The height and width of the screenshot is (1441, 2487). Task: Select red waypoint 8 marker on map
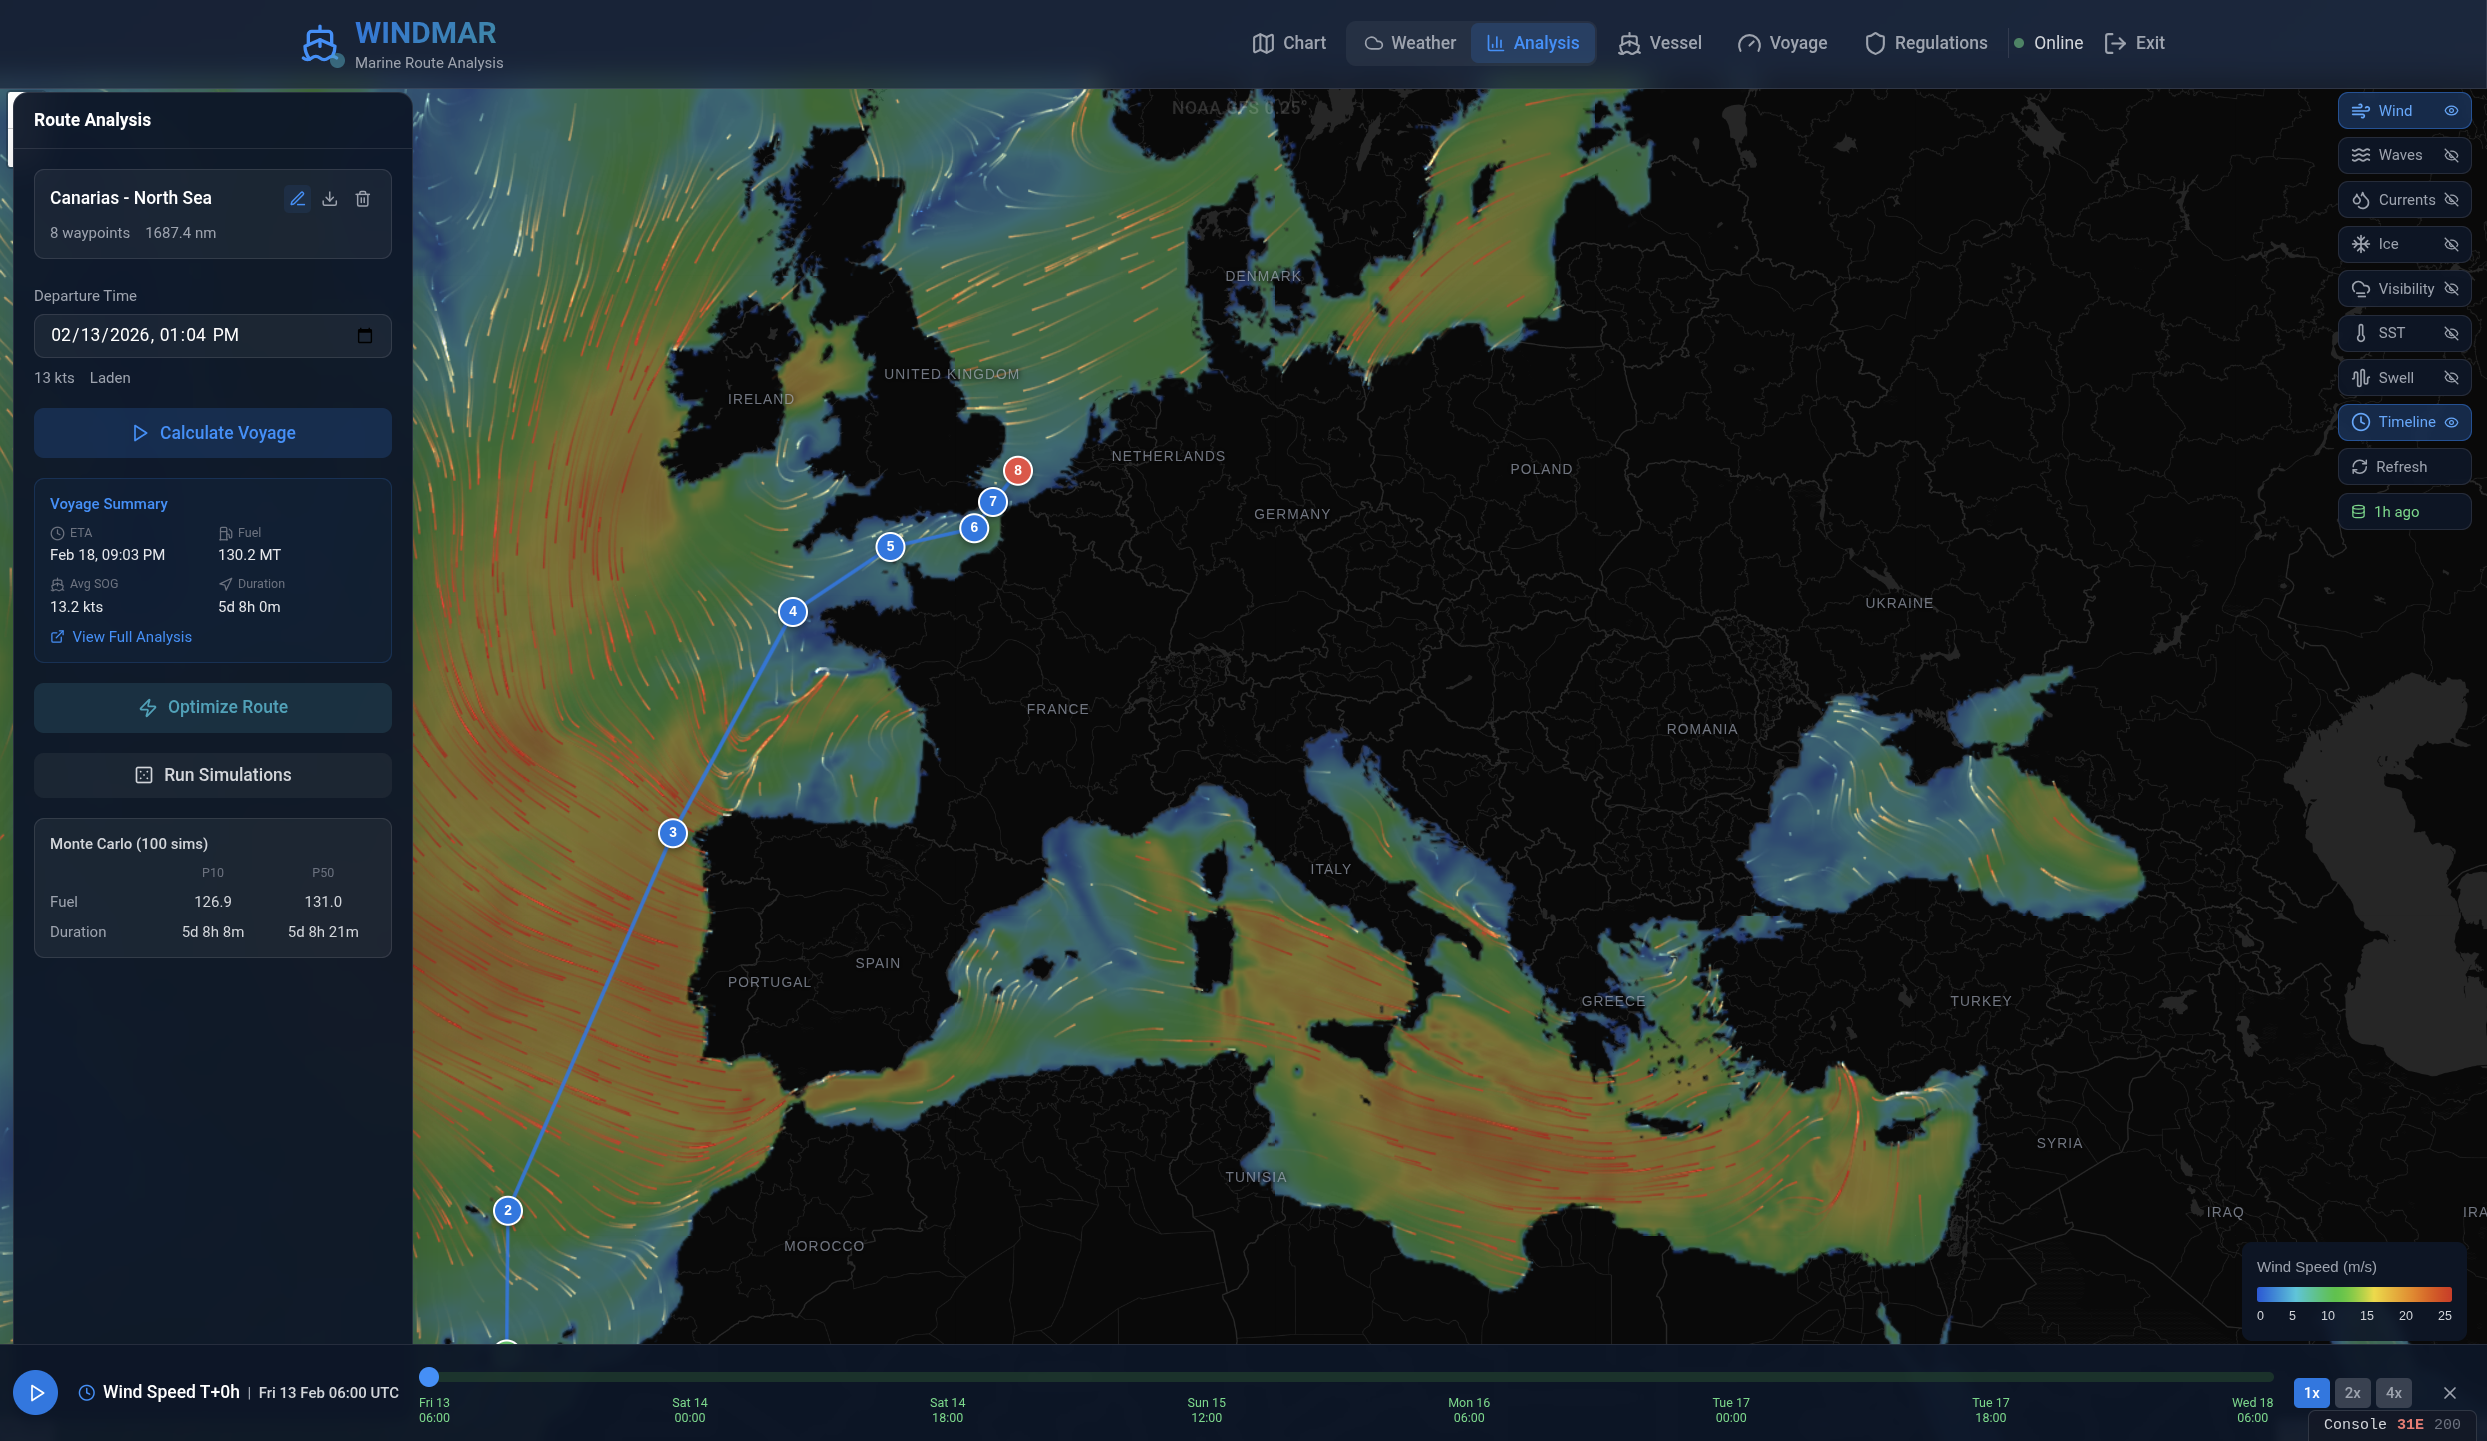click(x=1017, y=470)
